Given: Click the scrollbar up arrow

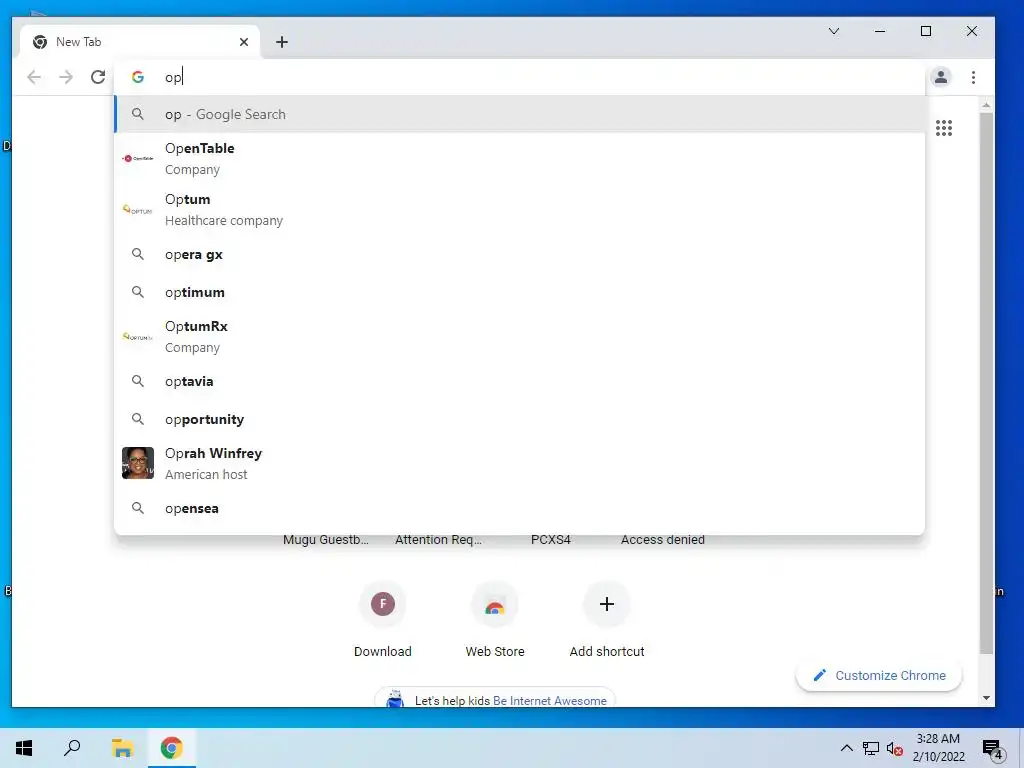Looking at the screenshot, I should click(x=986, y=104).
